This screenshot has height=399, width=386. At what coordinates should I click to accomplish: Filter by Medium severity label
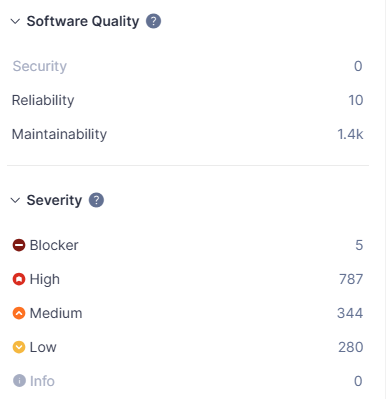pyautogui.click(x=56, y=313)
